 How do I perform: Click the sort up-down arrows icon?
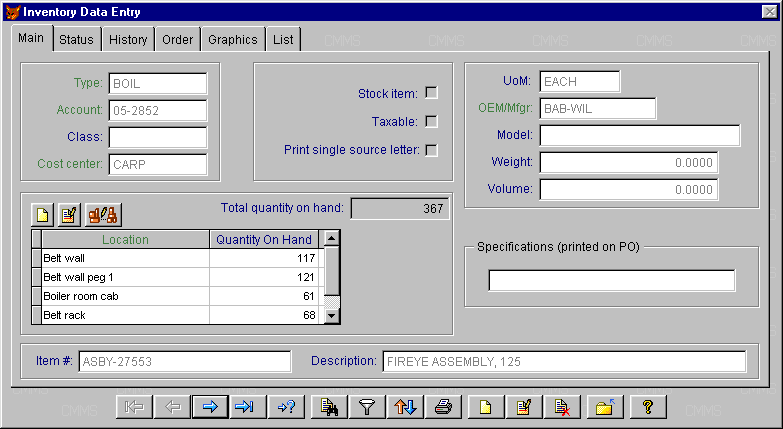point(405,407)
